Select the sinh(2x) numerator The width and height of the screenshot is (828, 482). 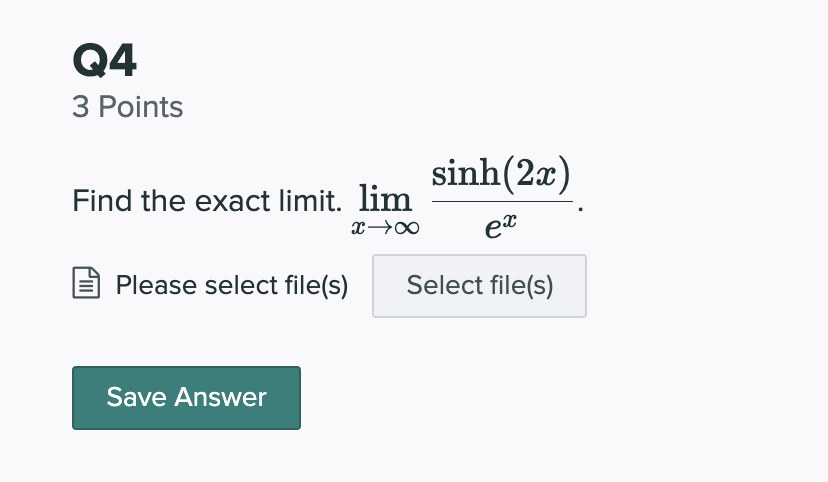click(x=501, y=174)
